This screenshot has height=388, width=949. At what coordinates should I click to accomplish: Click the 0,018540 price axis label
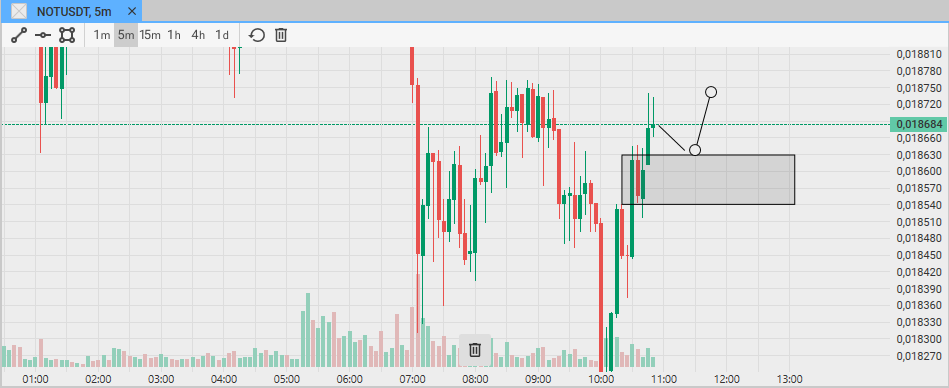pyautogui.click(x=920, y=205)
